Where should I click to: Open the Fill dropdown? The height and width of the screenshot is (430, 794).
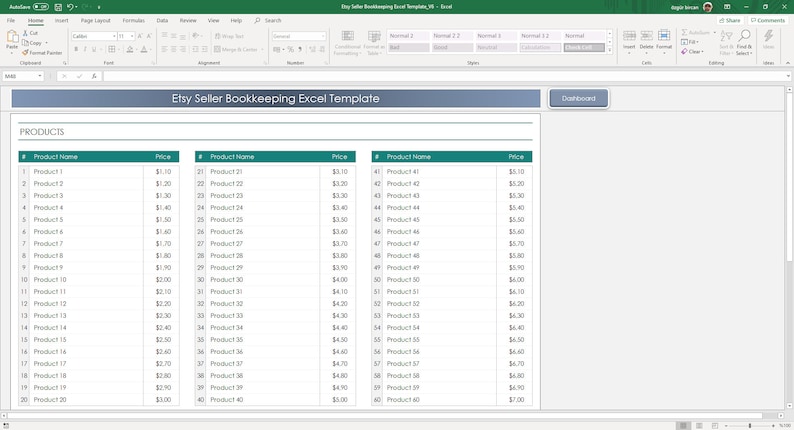point(690,42)
